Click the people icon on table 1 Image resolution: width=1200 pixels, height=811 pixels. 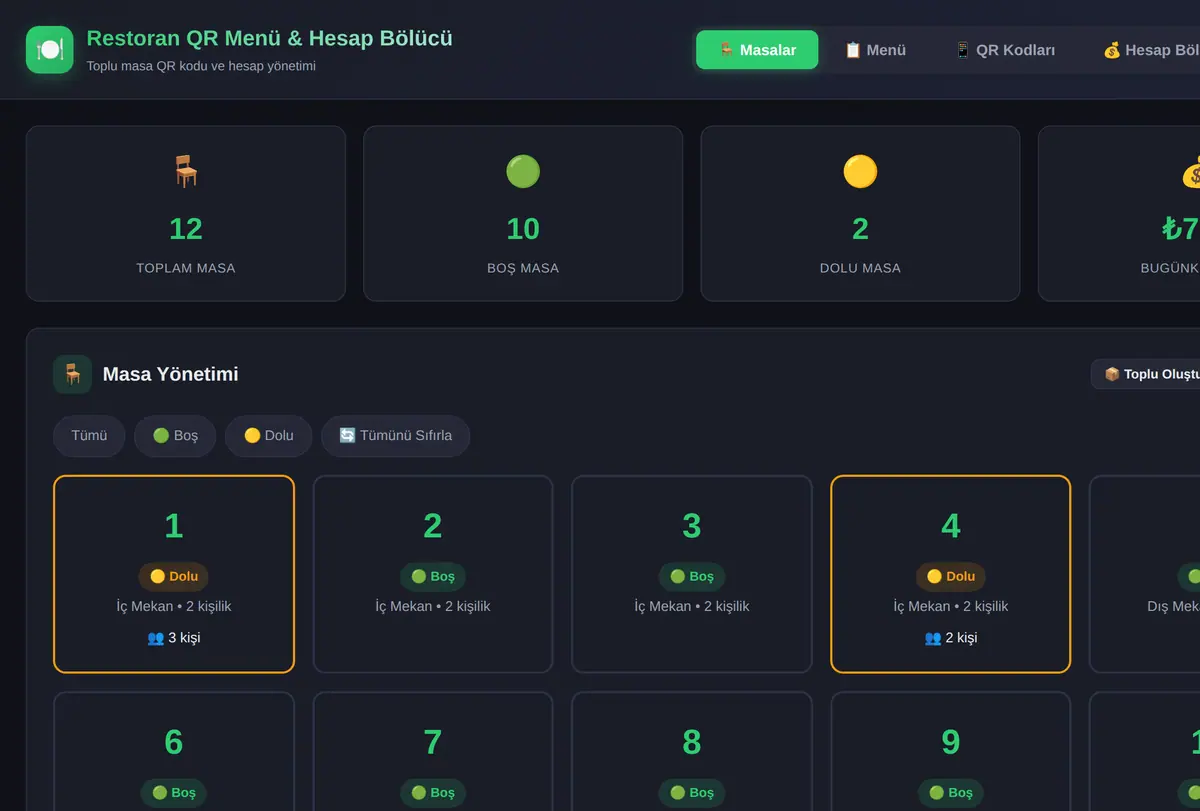click(155, 637)
